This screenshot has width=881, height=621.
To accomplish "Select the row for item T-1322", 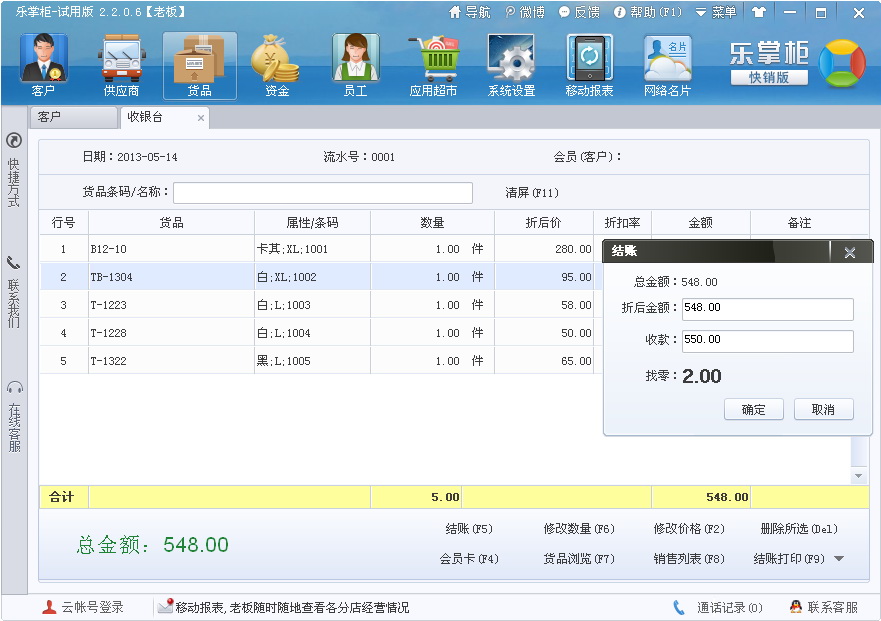I will [x=321, y=361].
